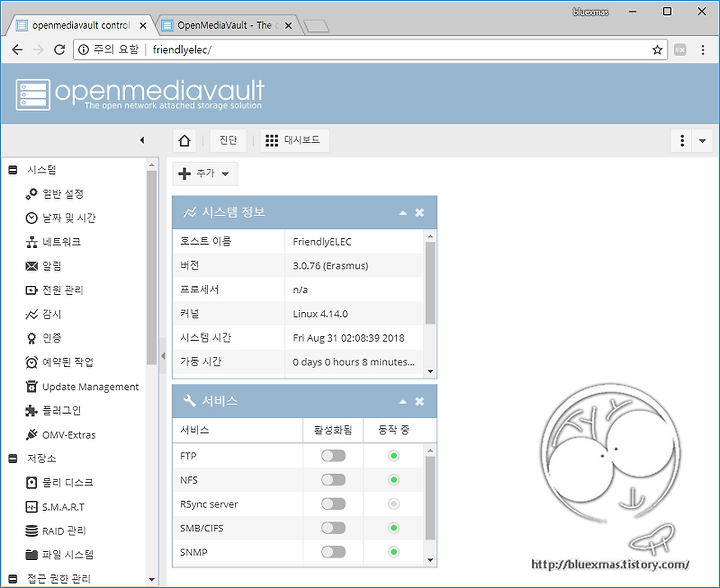Collapse the 저장소 tree section
This screenshot has height=588, width=720.
13,458
